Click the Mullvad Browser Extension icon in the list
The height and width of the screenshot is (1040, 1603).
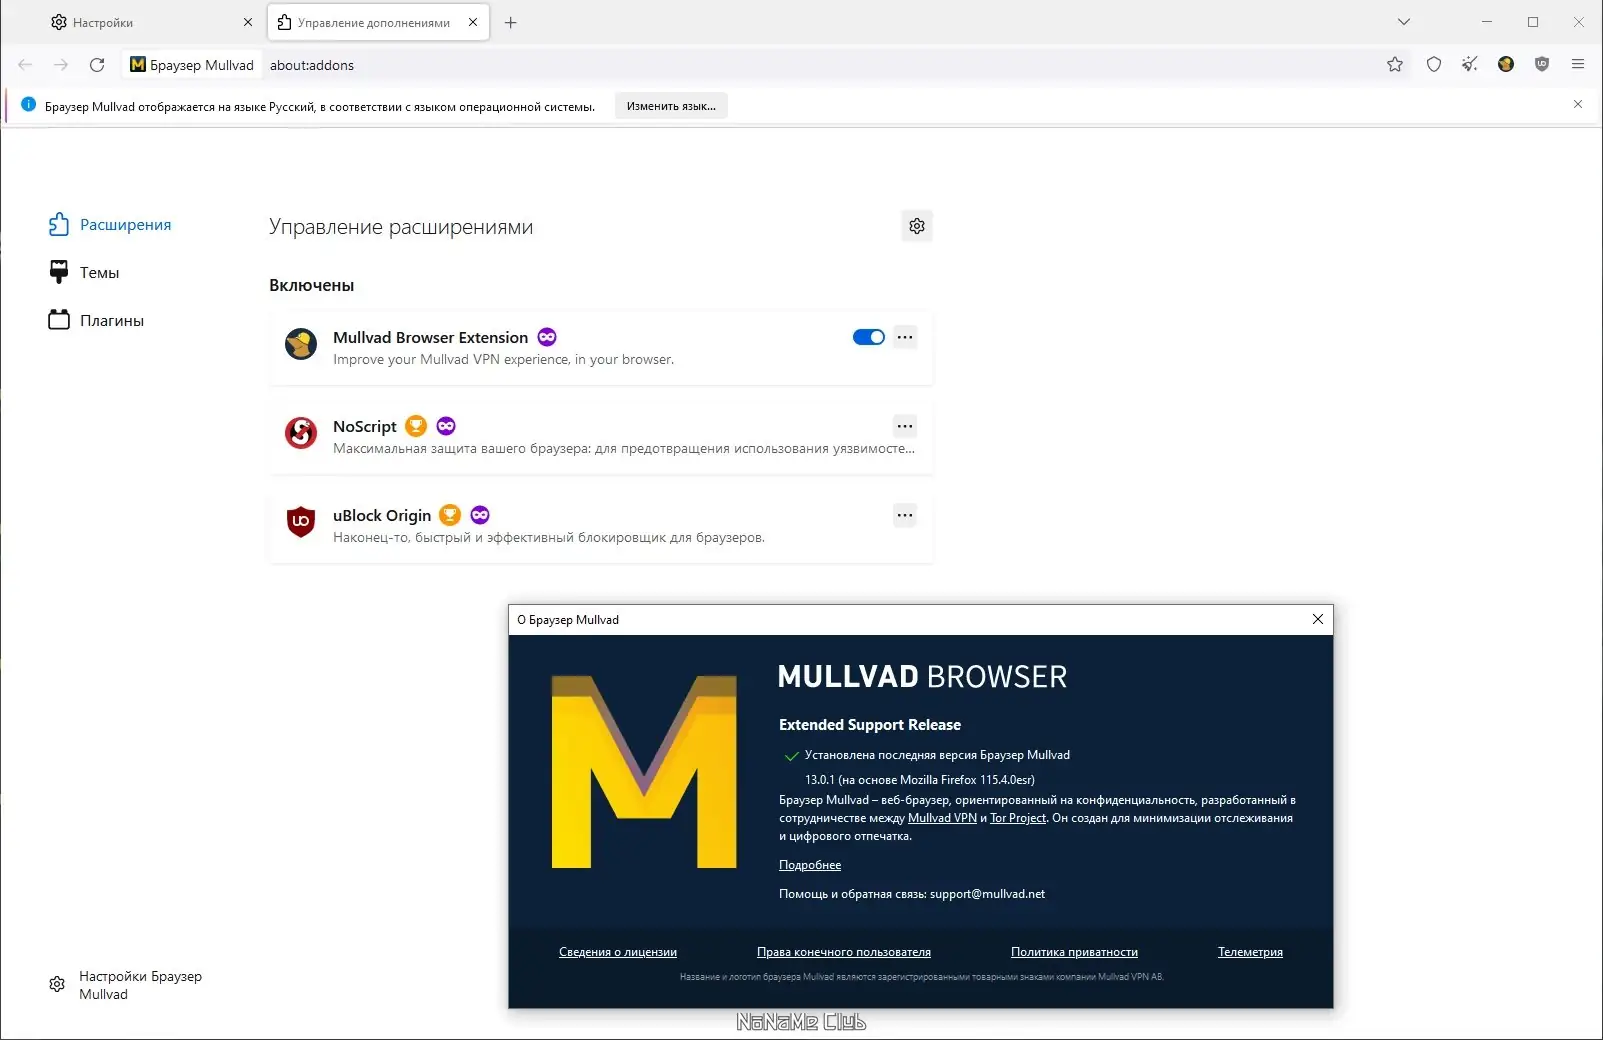point(301,345)
